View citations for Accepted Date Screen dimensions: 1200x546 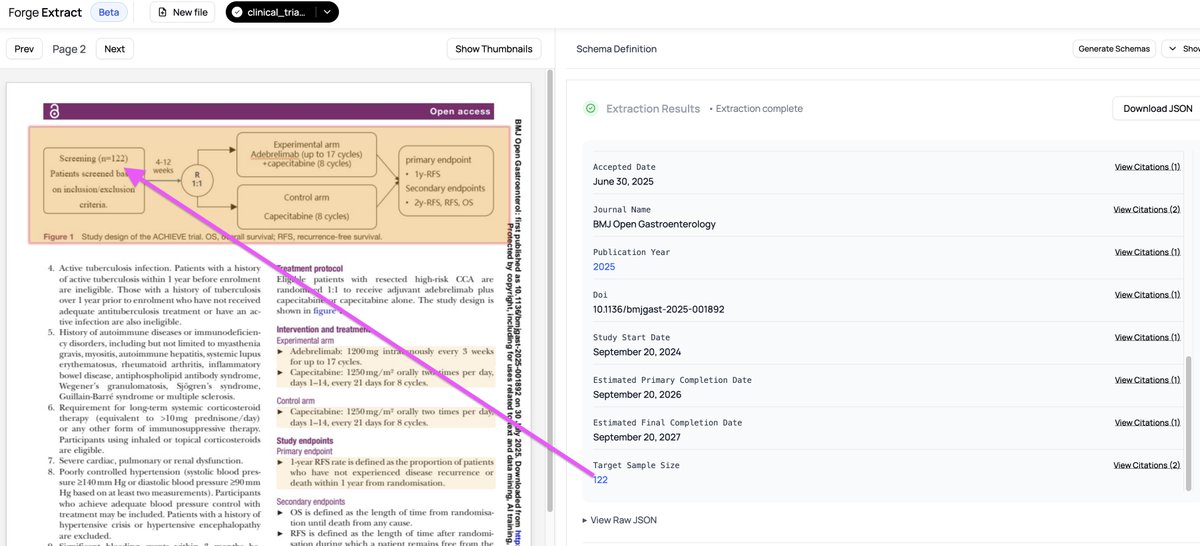pos(1147,167)
